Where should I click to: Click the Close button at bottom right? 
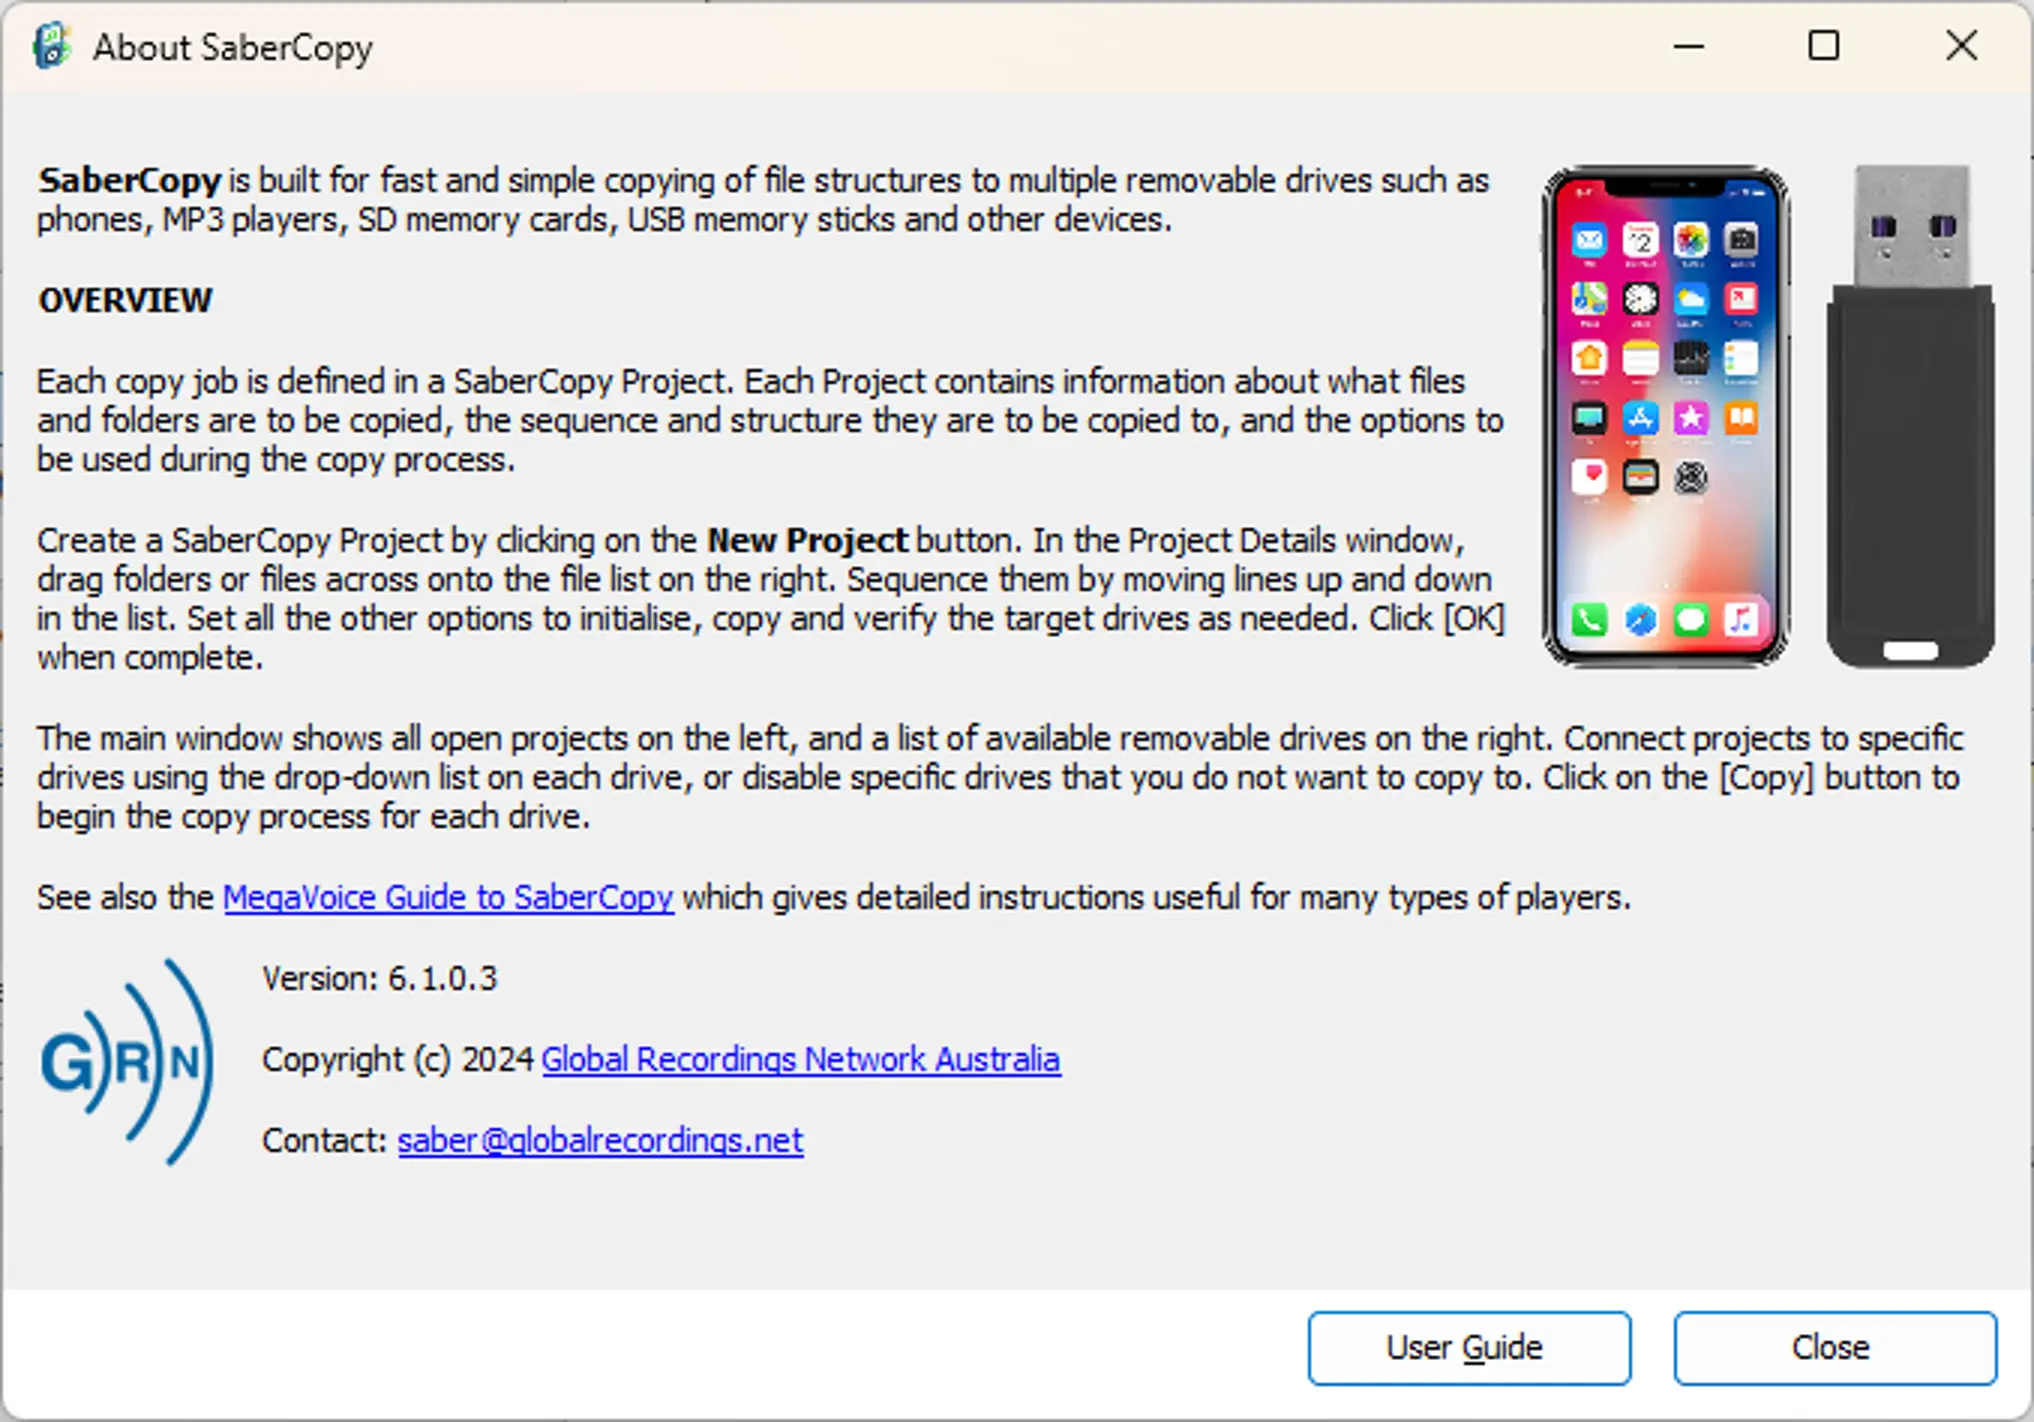pyautogui.click(x=1835, y=1348)
